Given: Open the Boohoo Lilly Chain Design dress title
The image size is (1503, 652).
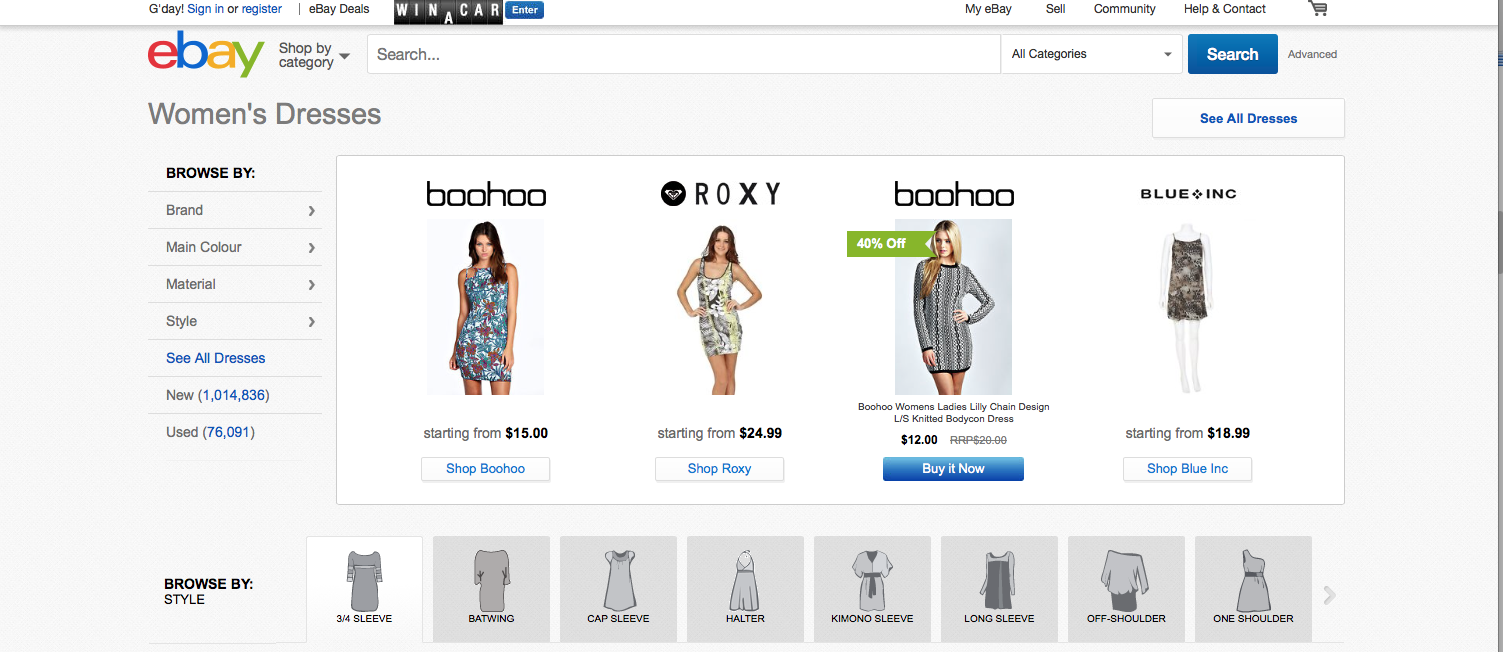Looking at the screenshot, I should click(954, 413).
